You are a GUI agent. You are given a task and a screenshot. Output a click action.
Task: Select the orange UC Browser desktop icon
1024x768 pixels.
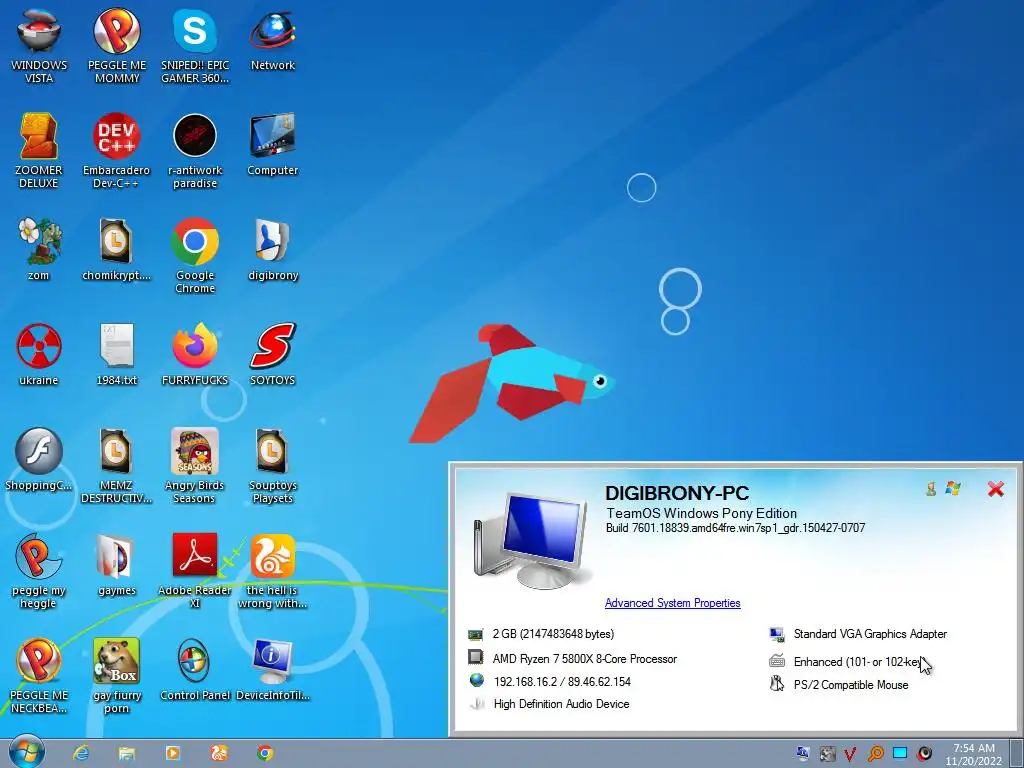click(273, 571)
